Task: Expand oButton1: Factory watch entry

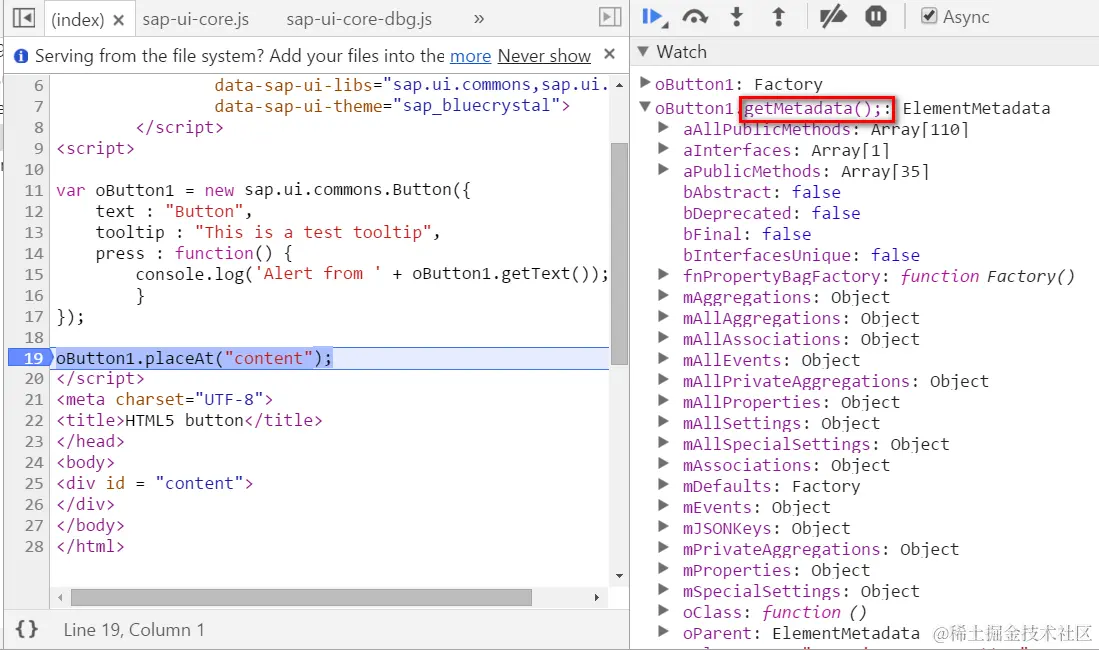Action: tap(645, 83)
